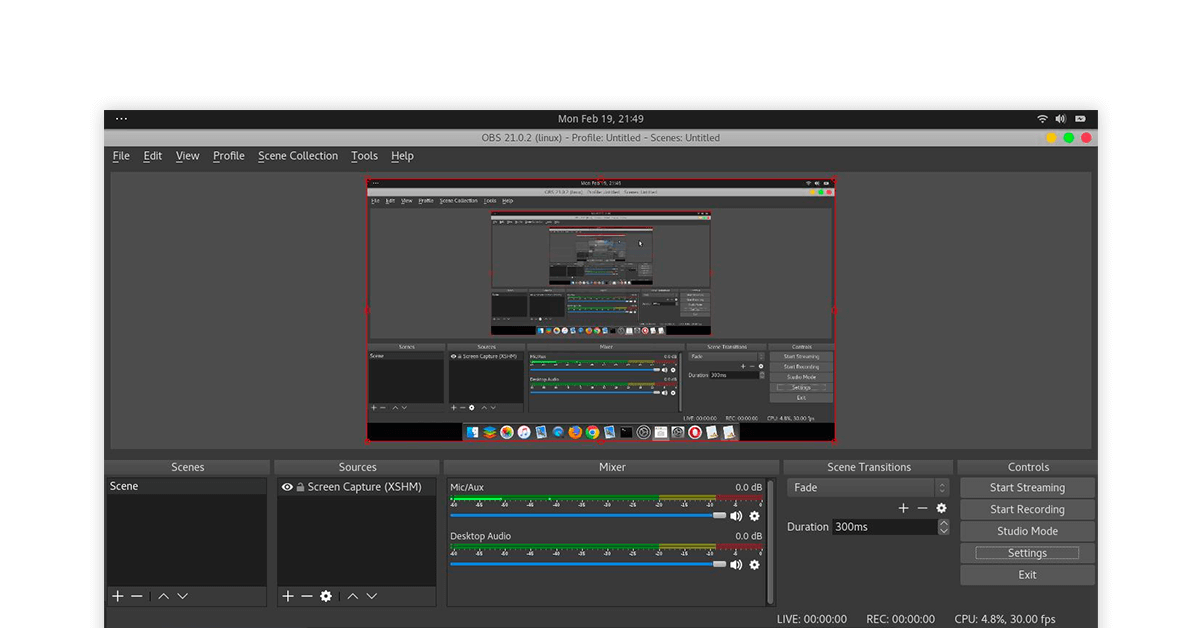The height and width of the screenshot is (628, 1200).
Task: Add a new scene with the plus icon
Action: pos(118,596)
